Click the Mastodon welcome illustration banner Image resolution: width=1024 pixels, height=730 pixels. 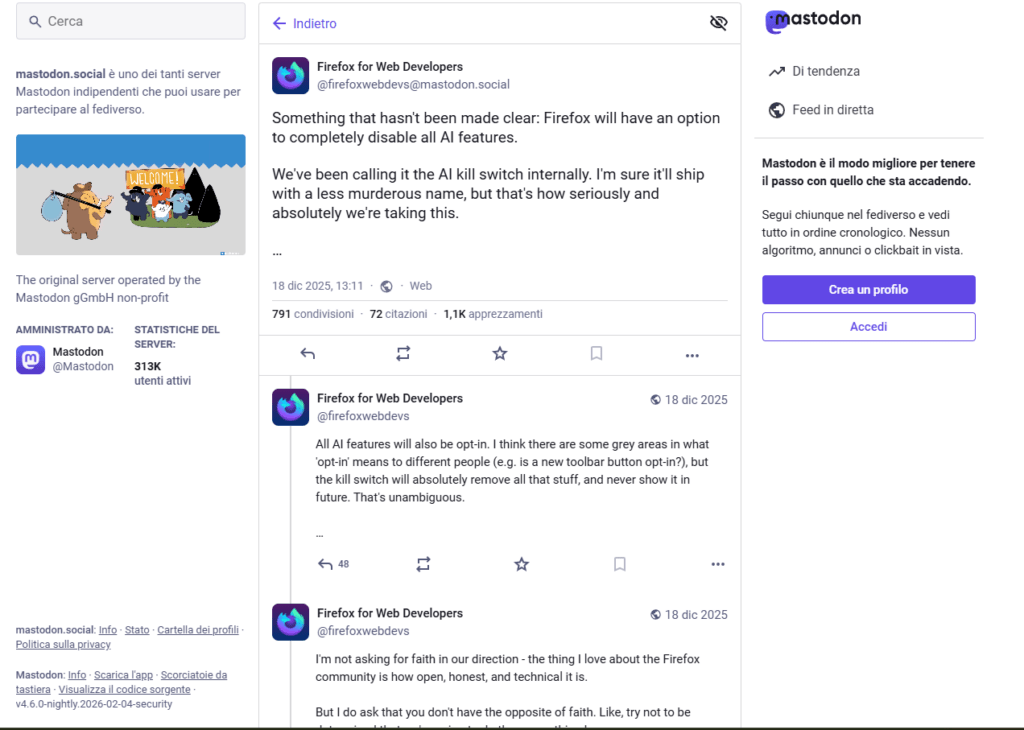[x=130, y=194]
